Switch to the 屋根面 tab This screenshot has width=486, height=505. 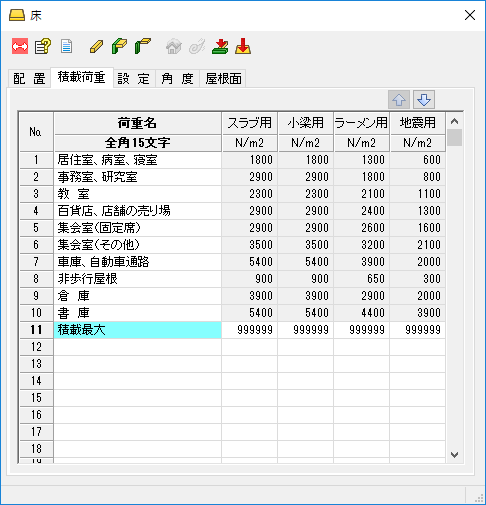pyautogui.click(x=223, y=79)
